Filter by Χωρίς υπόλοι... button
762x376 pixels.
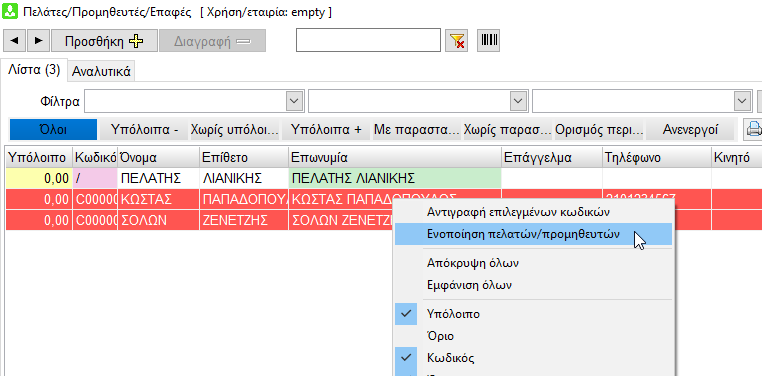point(235,130)
